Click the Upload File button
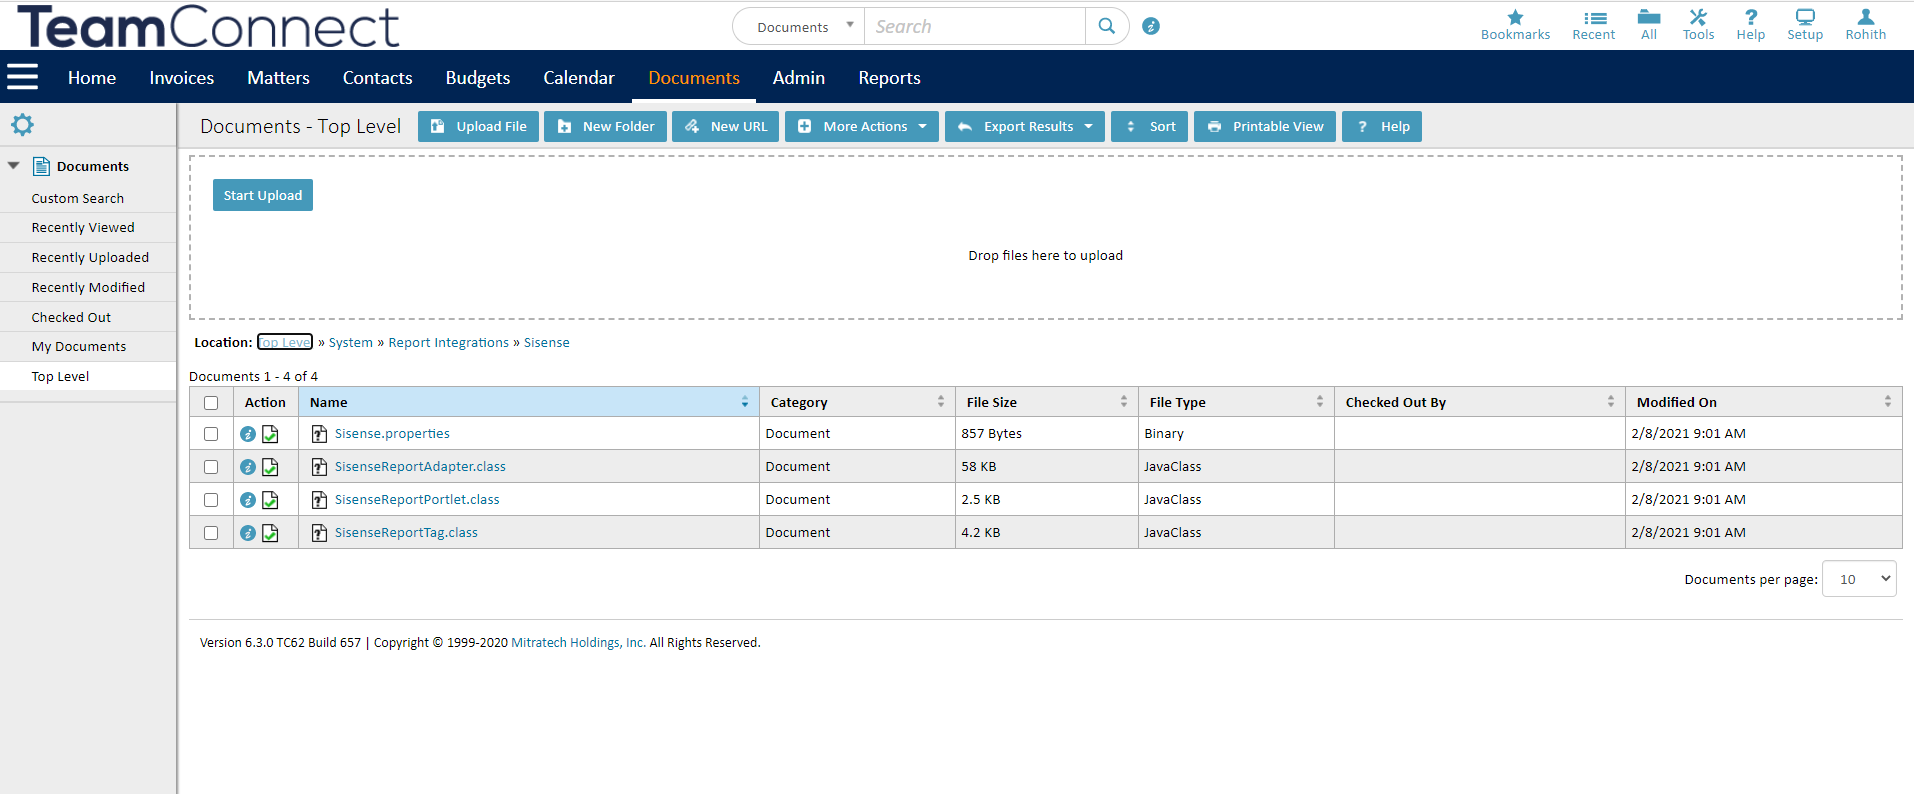 (x=478, y=127)
